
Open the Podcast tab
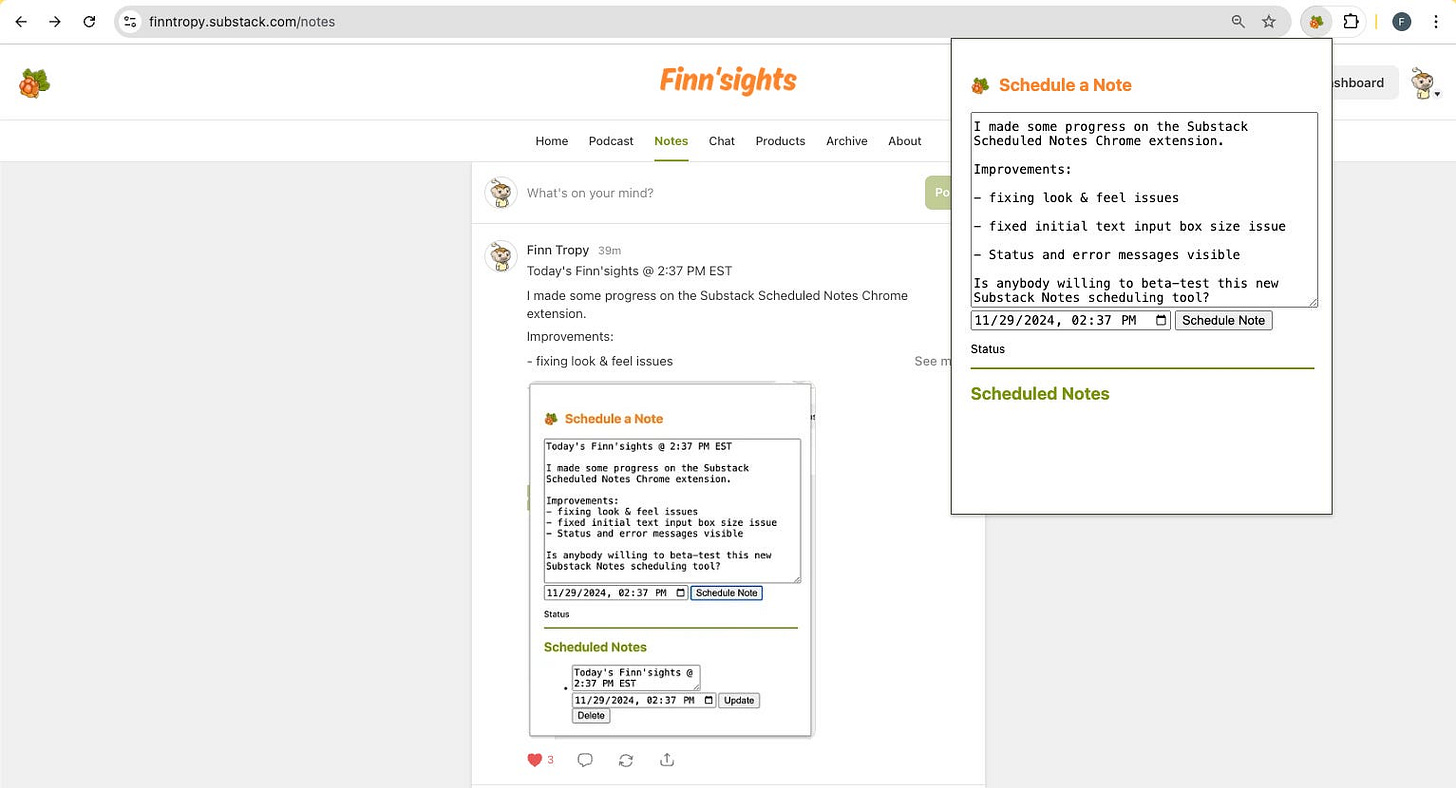pyautogui.click(x=611, y=141)
